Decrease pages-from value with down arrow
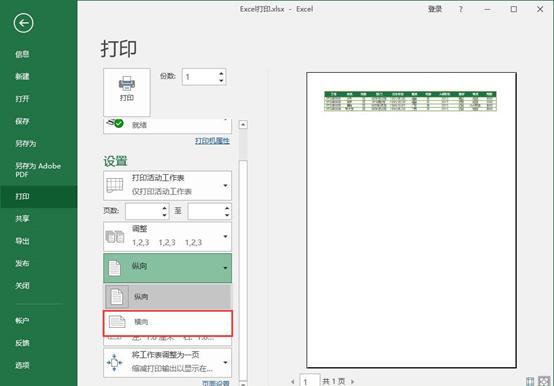Viewport: 554px width, 386px height. click(x=165, y=215)
